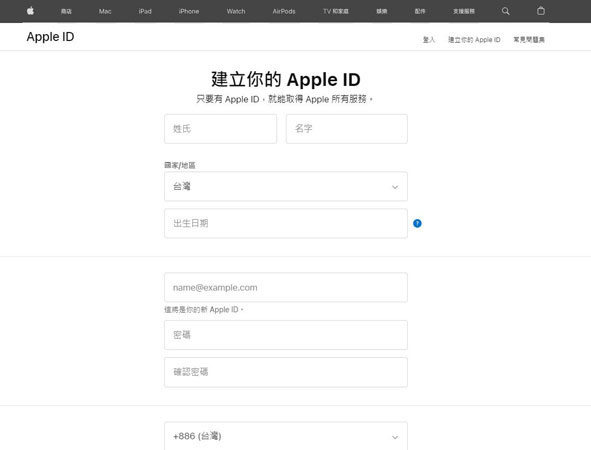The height and width of the screenshot is (450, 591).
Task: Open the 商店 menu item
Action: (x=66, y=11)
